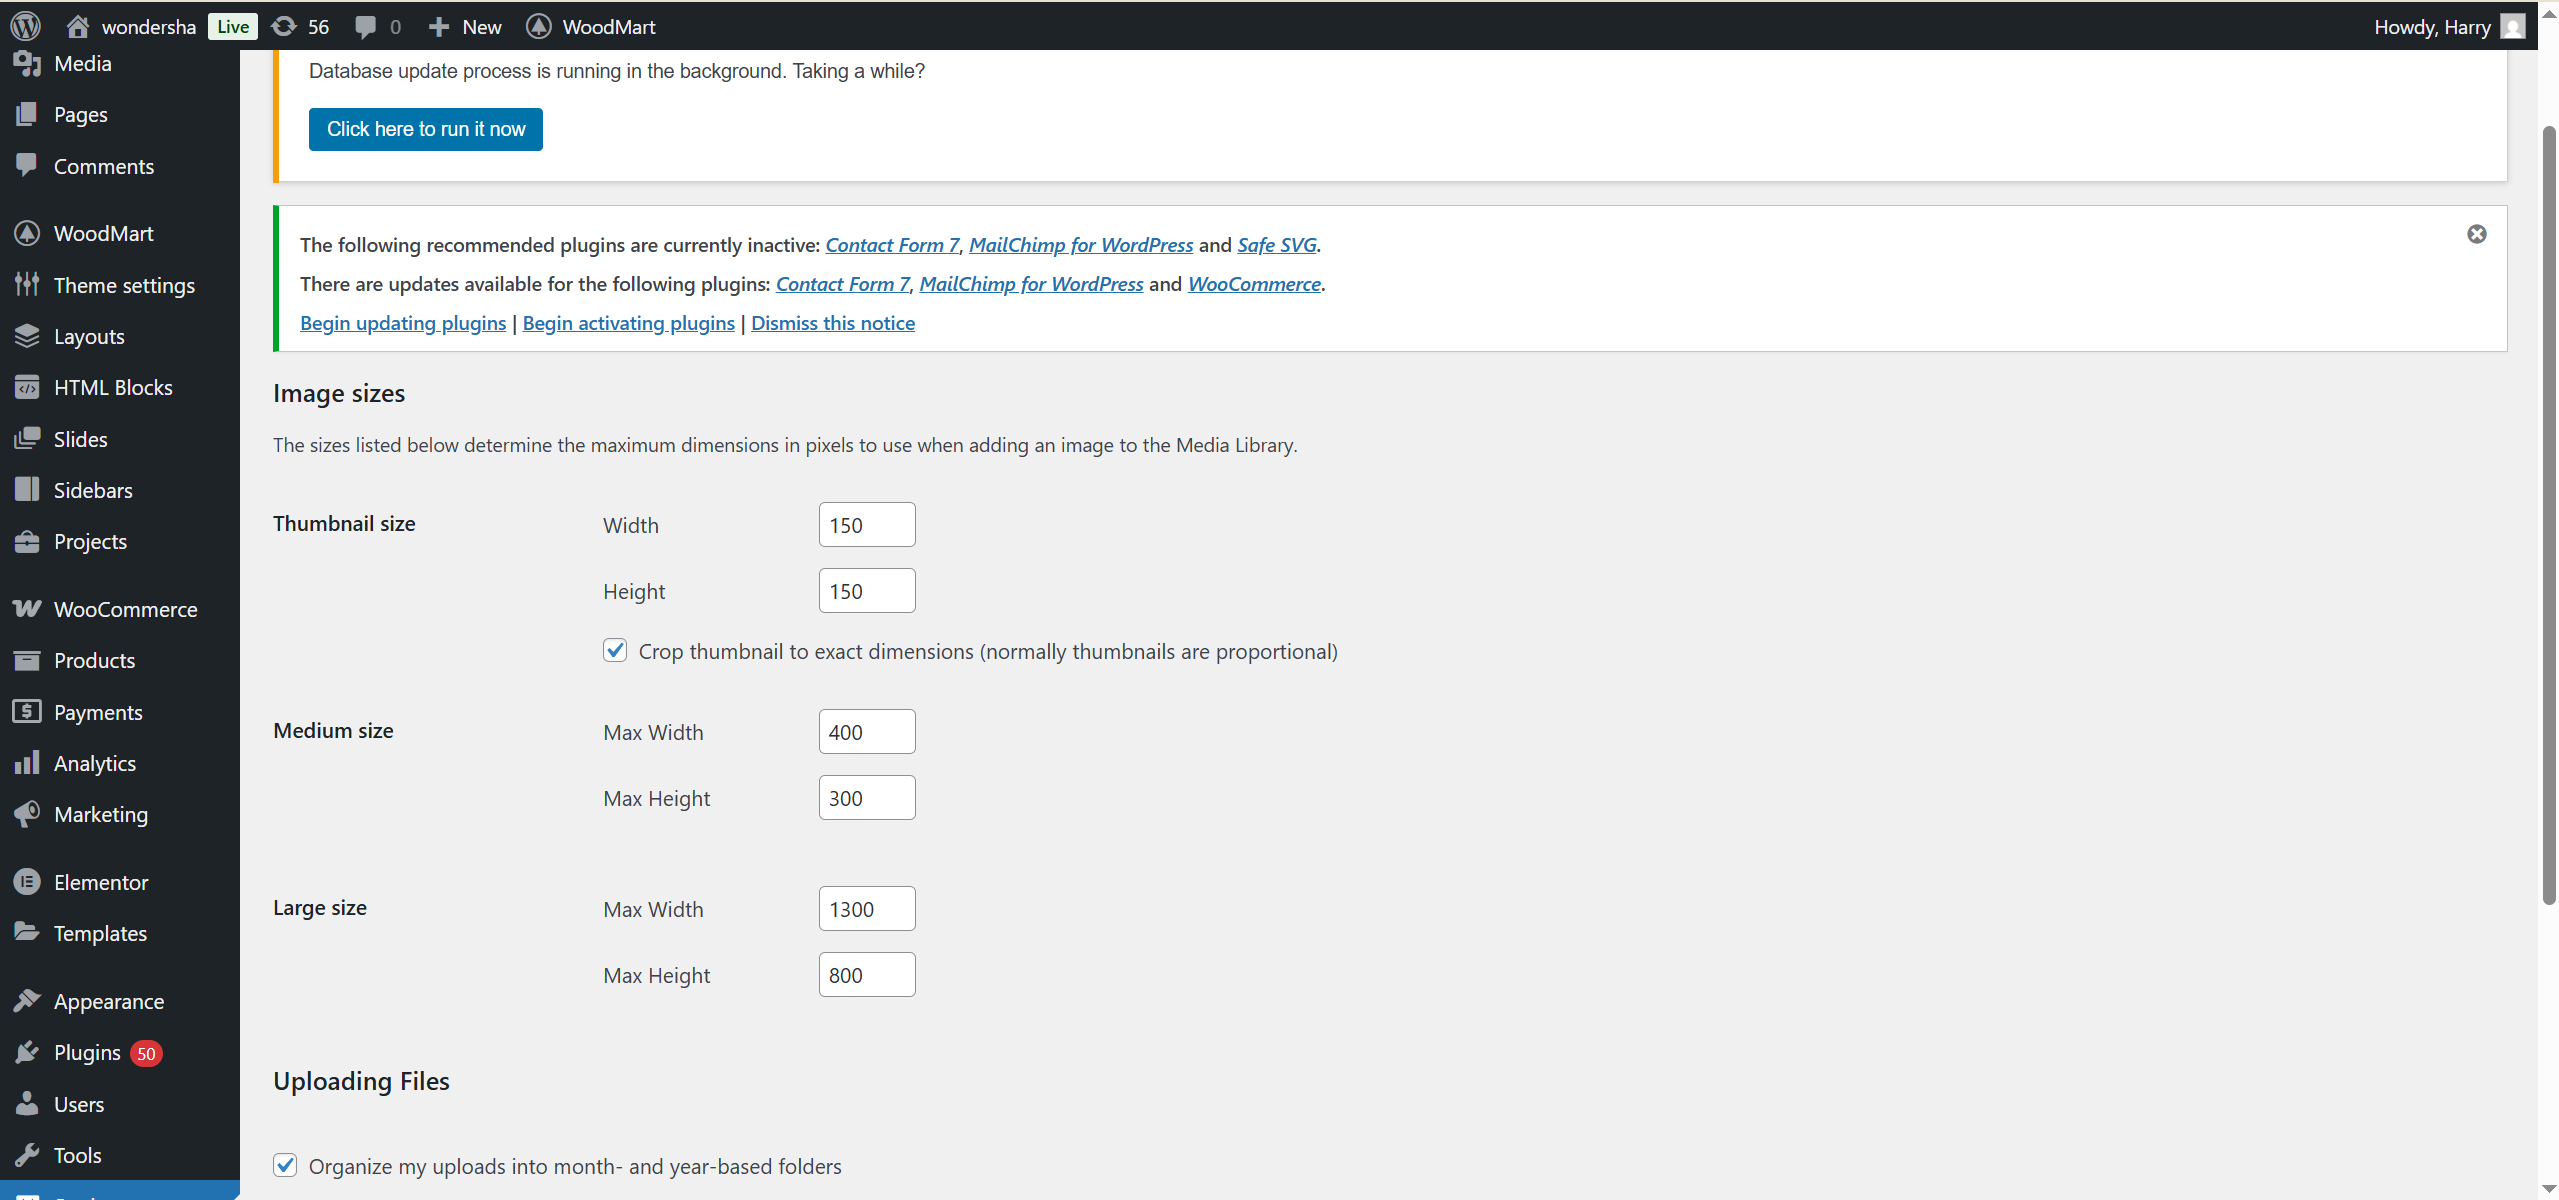Follow the 'Begin activating plugins' link
Viewport: 2559px width, 1200px height.
tap(627, 322)
